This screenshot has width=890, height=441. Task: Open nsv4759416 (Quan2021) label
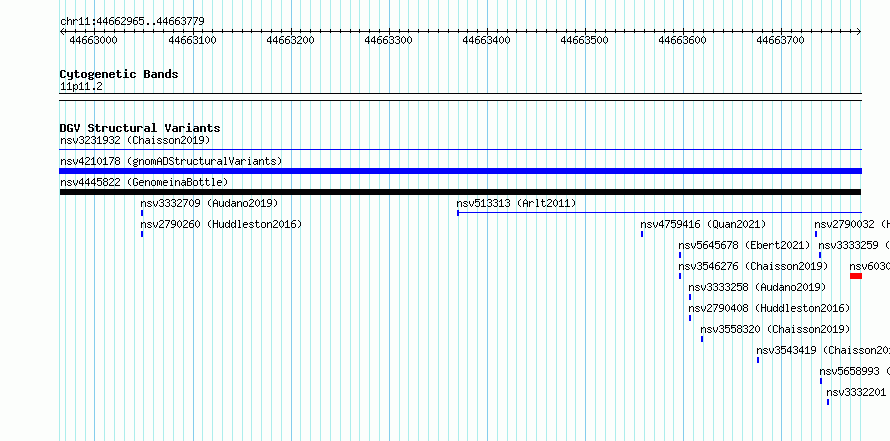tap(703, 224)
